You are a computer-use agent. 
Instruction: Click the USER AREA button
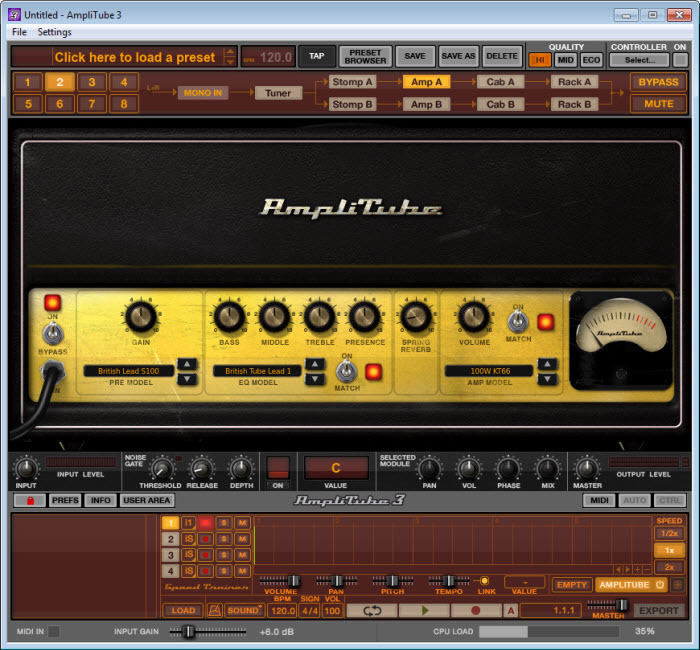tap(146, 500)
